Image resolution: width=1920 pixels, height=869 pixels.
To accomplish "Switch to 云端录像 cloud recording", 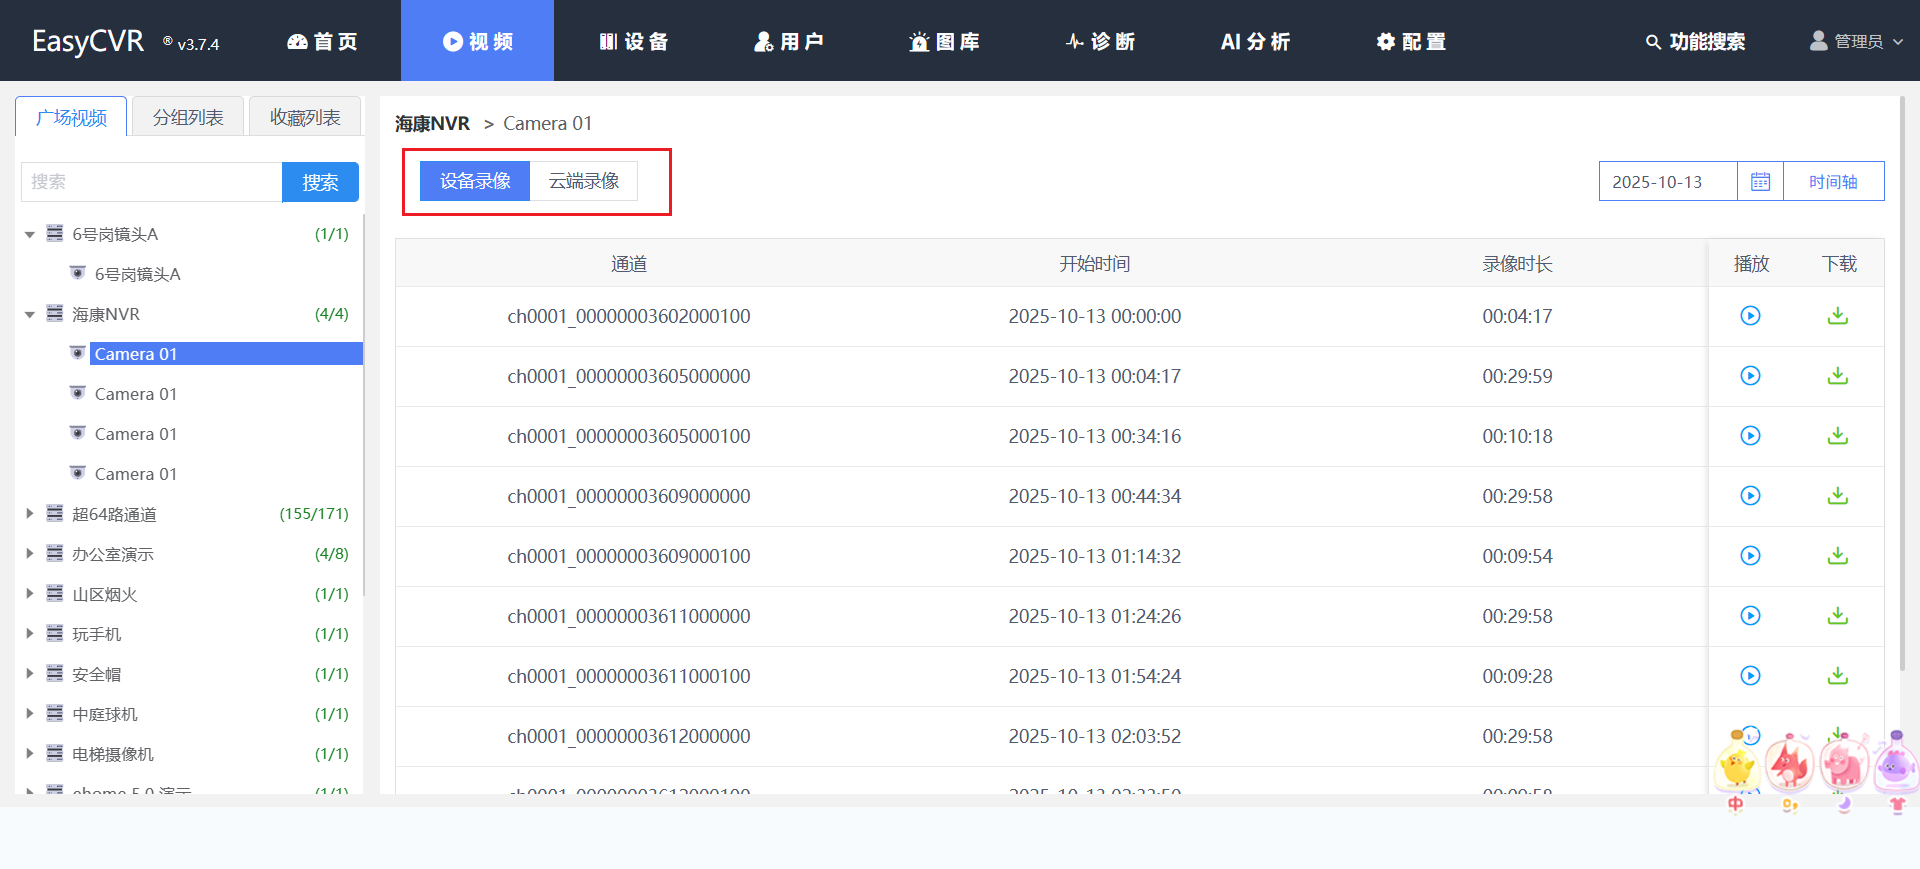I will tap(583, 181).
